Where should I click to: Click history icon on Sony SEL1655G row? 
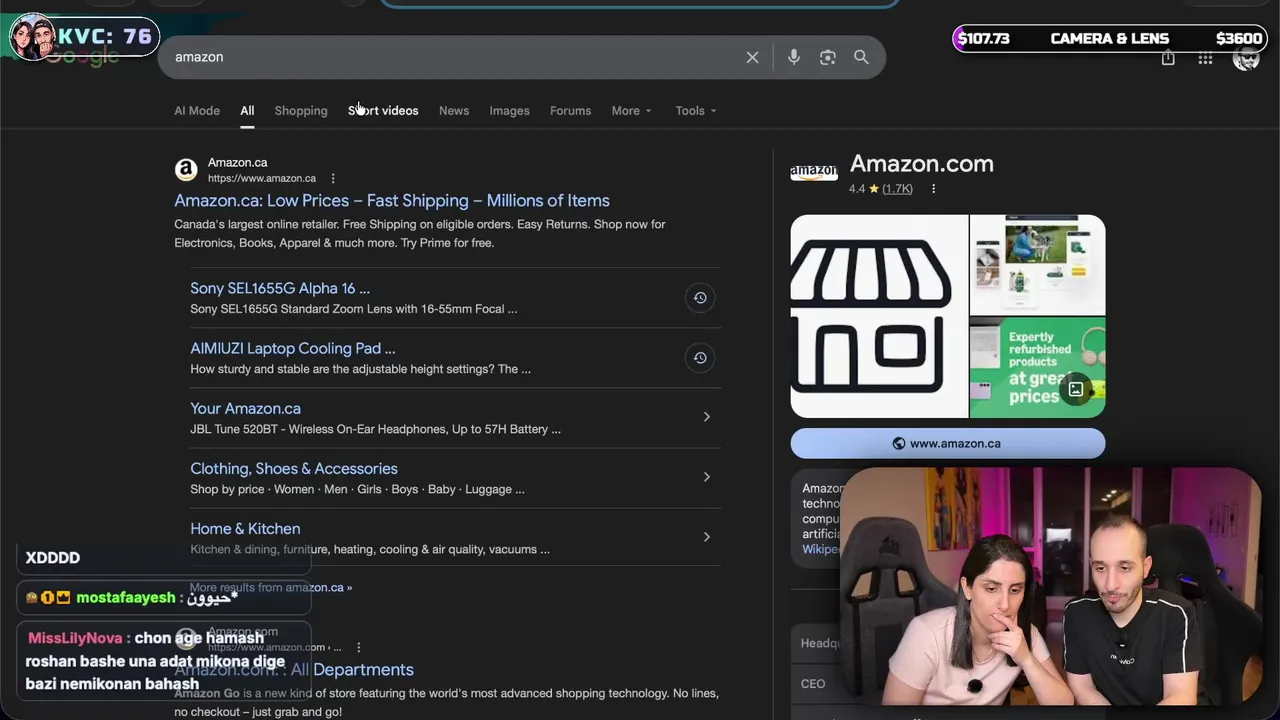[x=700, y=298]
